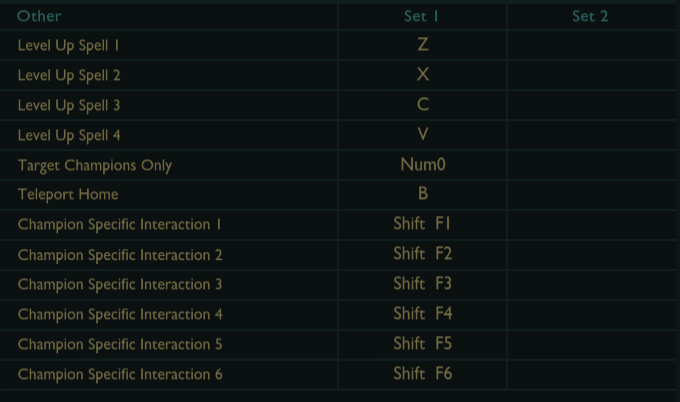Click empty Set 2 cell for Level Up Spell 1

591,45
